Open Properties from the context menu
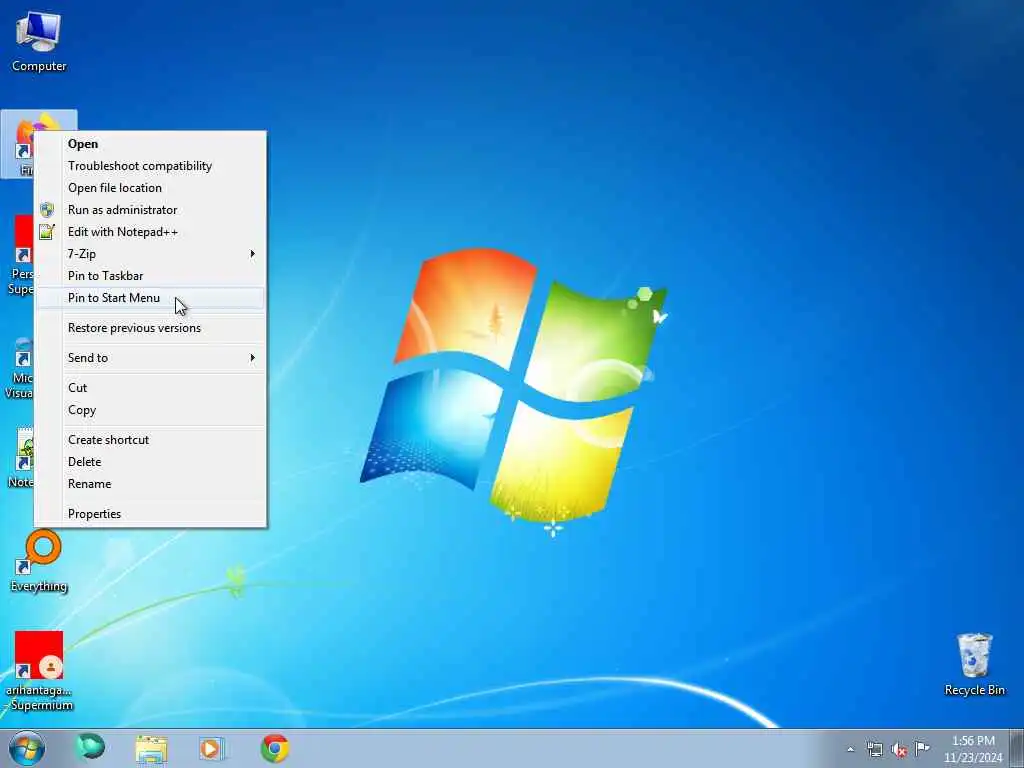 (150, 514)
